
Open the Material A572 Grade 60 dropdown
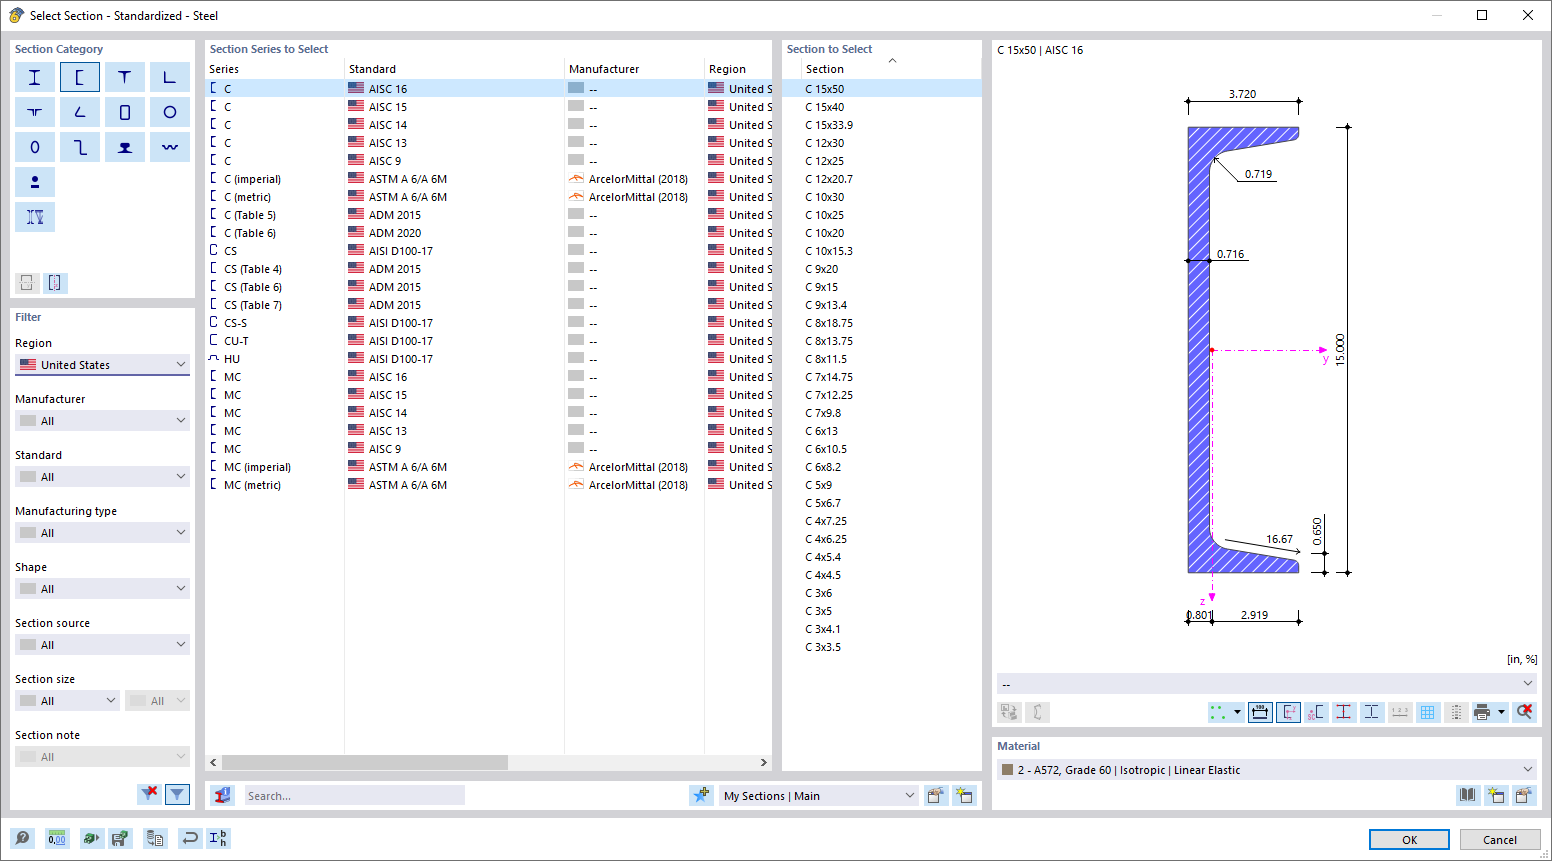tap(1266, 770)
